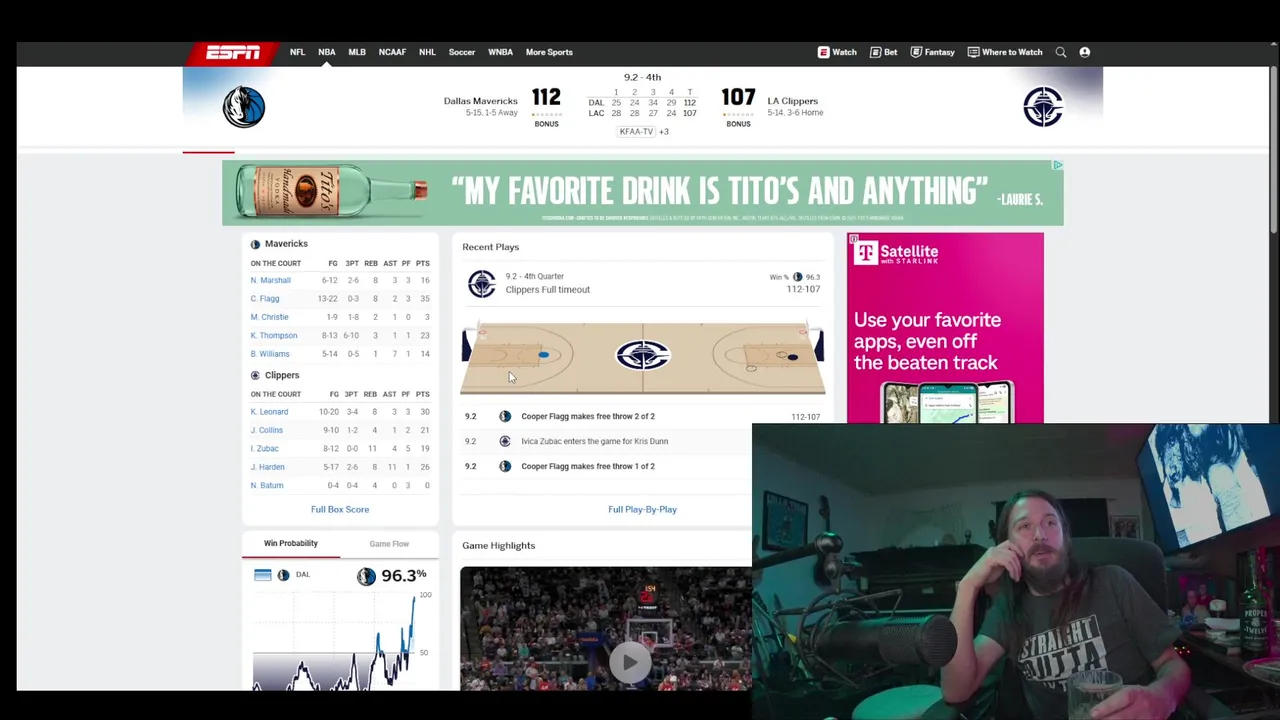This screenshot has height=720, width=1280.
Task: Click the Clippers team icon in box score
Action: (x=255, y=375)
